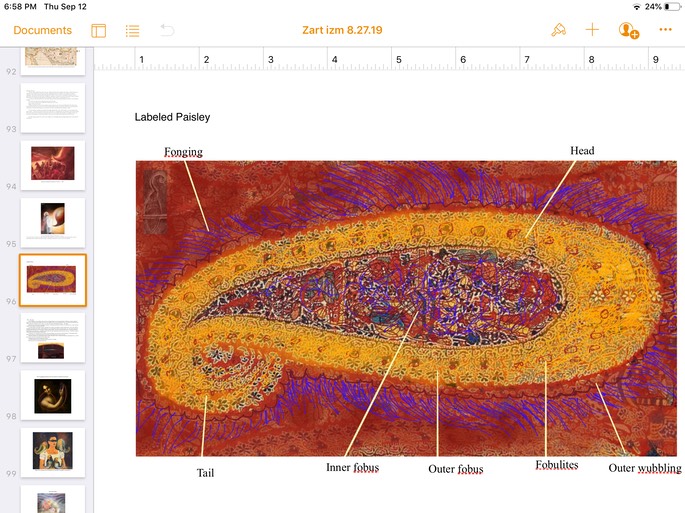Open the table of contents list icon
Image resolution: width=685 pixels, height=513 pixels.
tap(132, 30)
